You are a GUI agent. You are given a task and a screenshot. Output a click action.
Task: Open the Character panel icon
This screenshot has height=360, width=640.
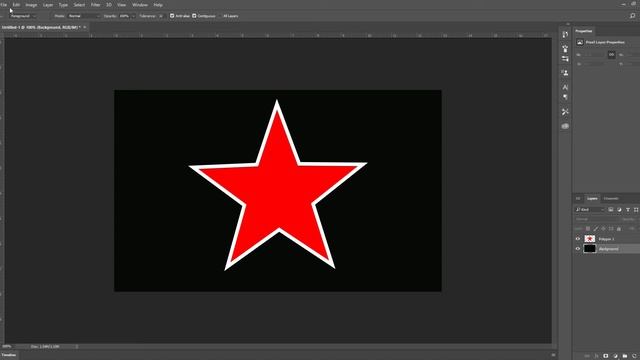click(565, 87)
